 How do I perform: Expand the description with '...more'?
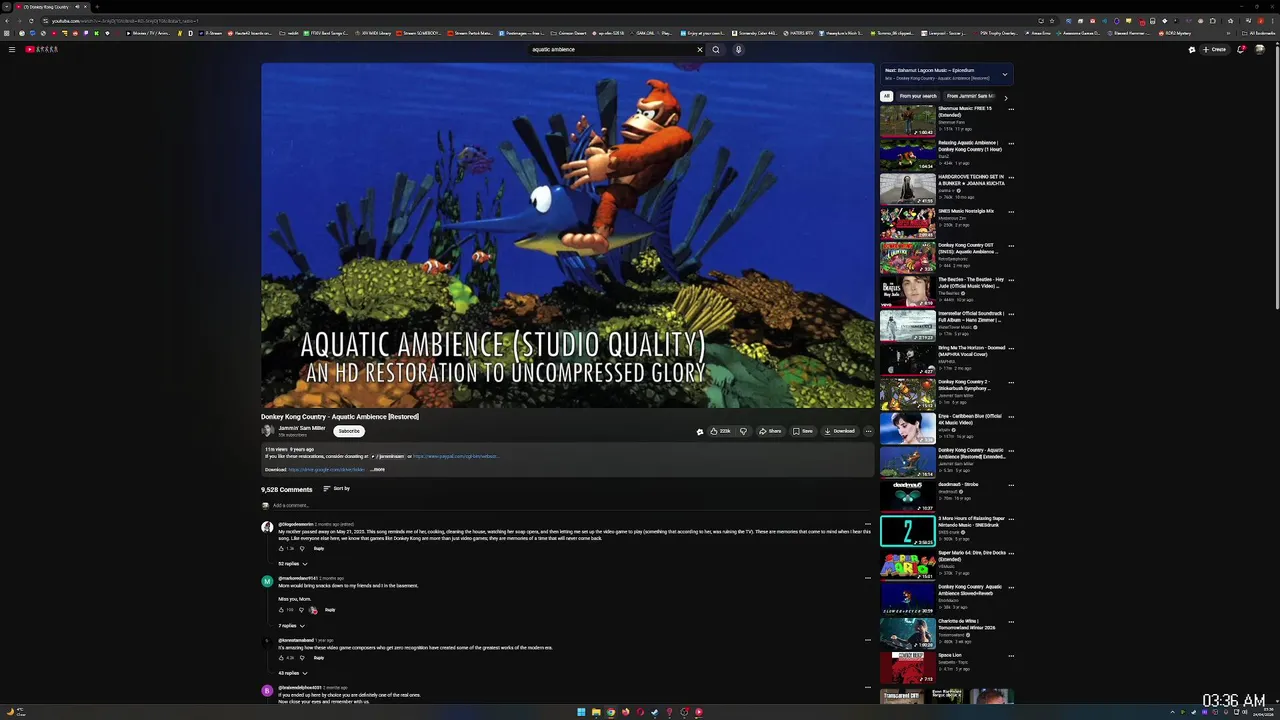click(377, 469)
